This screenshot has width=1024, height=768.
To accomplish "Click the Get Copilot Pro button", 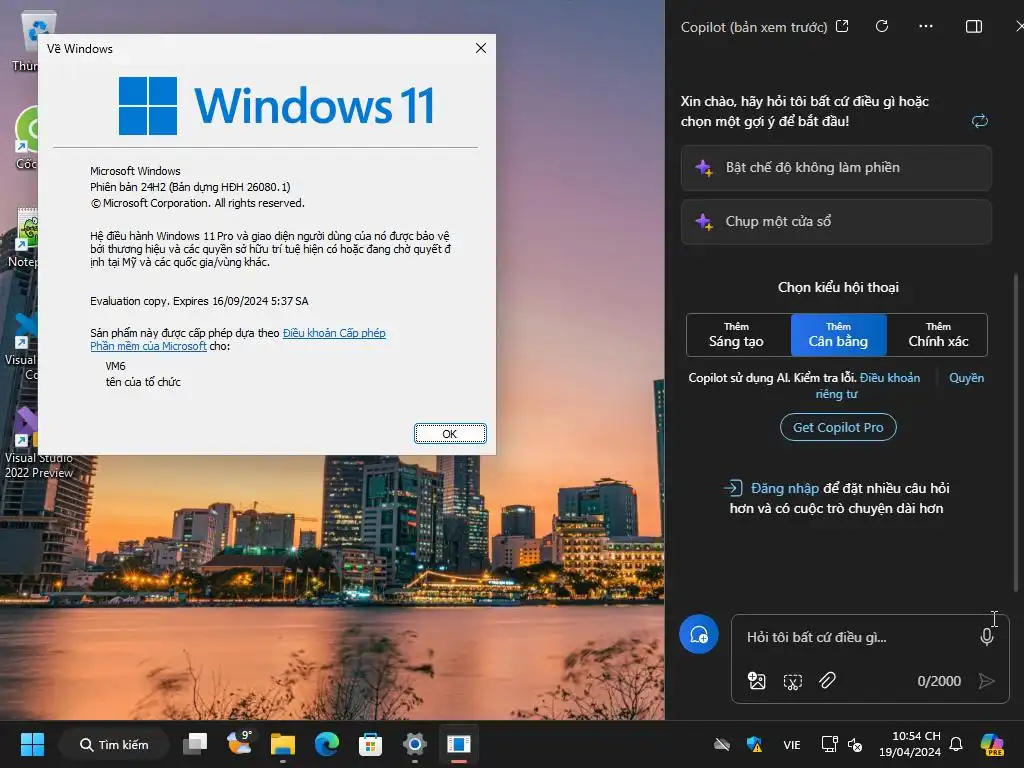I will click(x=838, y=428).
